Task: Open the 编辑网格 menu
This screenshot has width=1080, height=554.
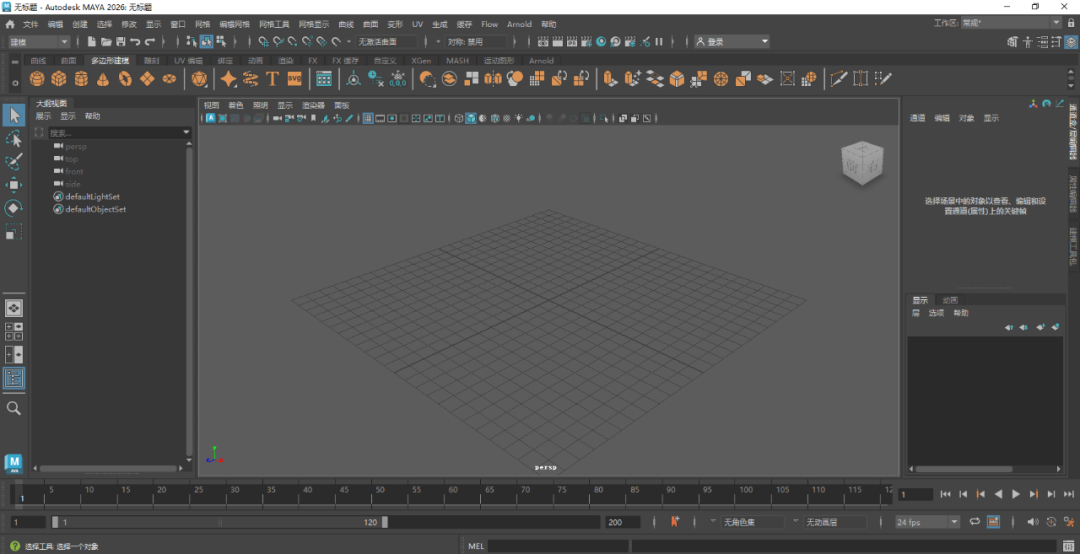Action: tap(234, 23)
